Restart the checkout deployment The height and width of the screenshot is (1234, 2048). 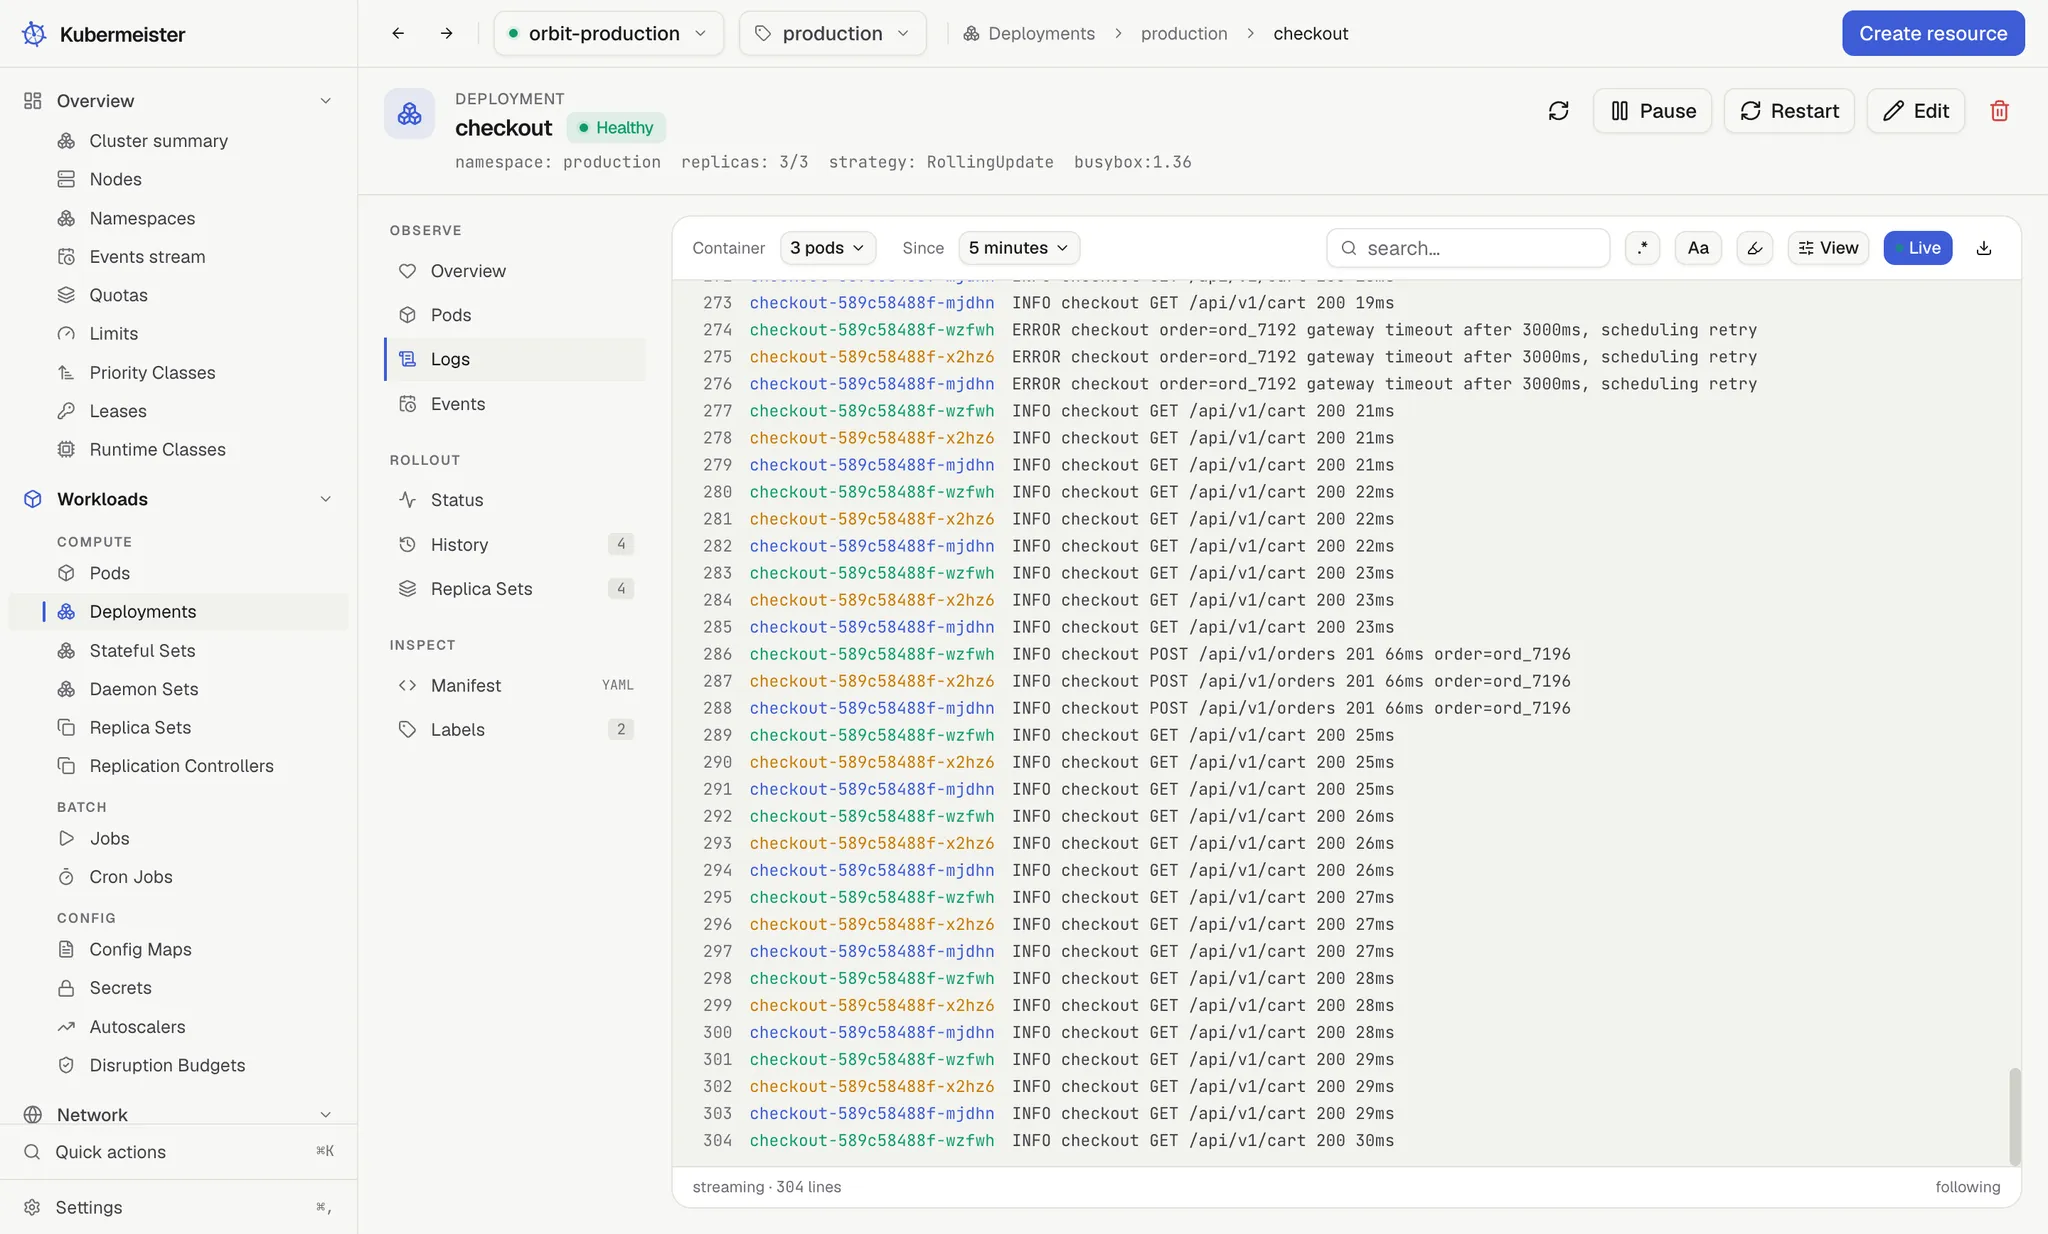pyautogui.click(x=1789, y=111)
